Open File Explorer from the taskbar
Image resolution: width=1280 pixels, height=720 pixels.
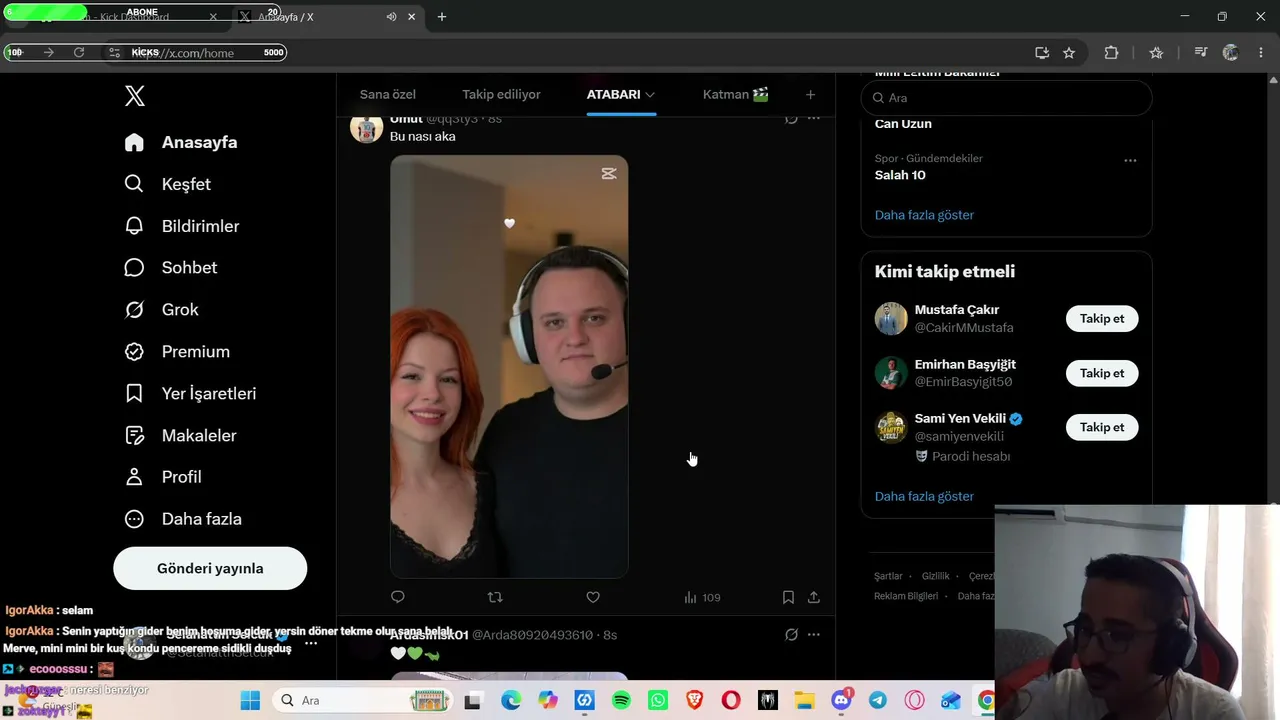pyautogui.click(x=805, y=701)
